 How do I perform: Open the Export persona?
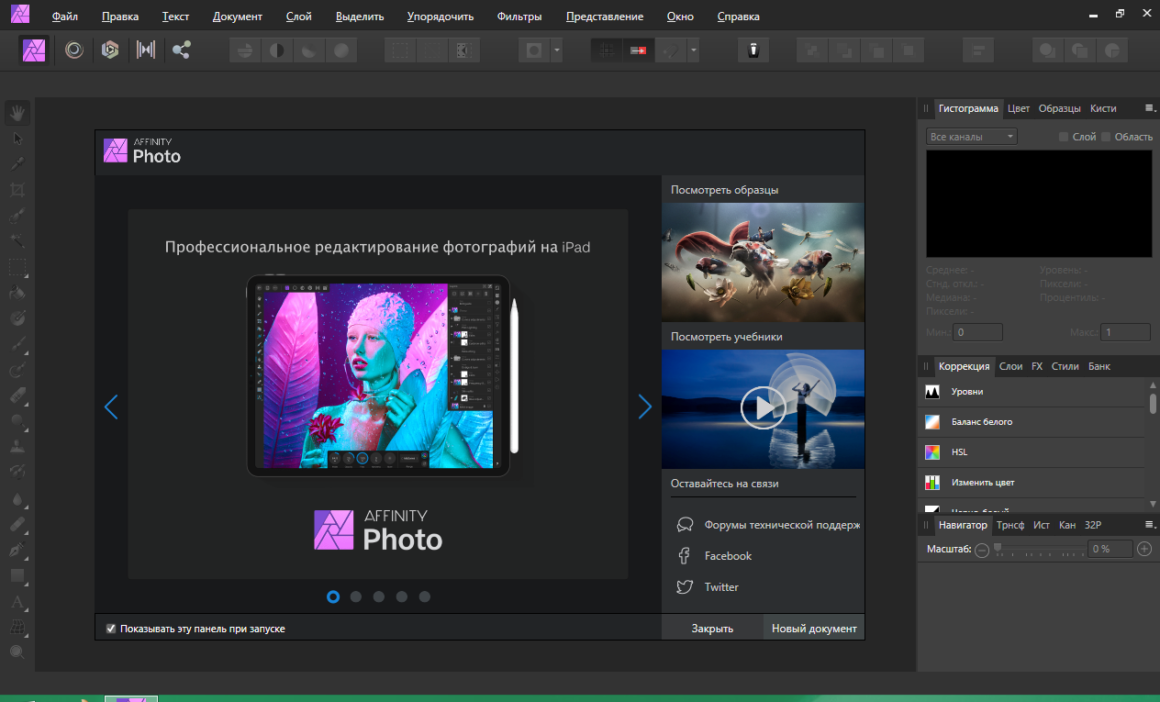[x=181, y=49]
